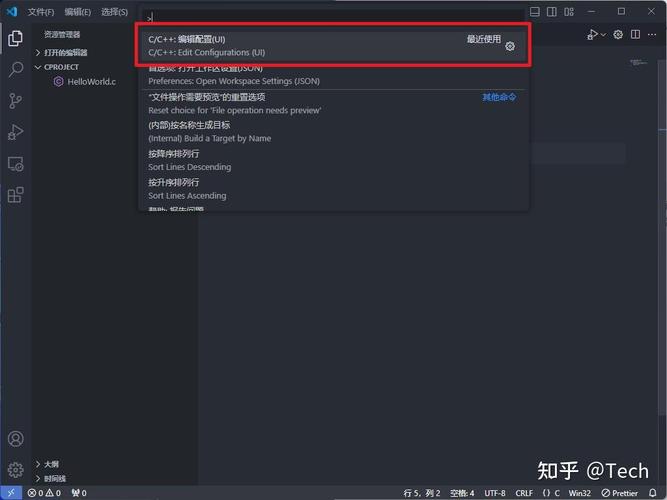This screenshot has width=667, height=500.
Task: Select Sort Lines Descending command
Action: point(334,160)
